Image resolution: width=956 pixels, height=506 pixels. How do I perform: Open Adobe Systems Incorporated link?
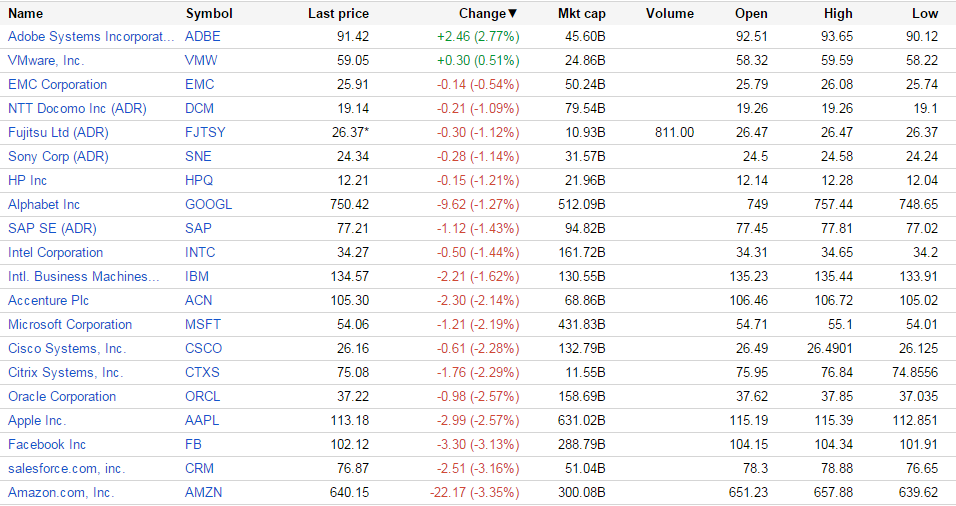tap(91, 36)
